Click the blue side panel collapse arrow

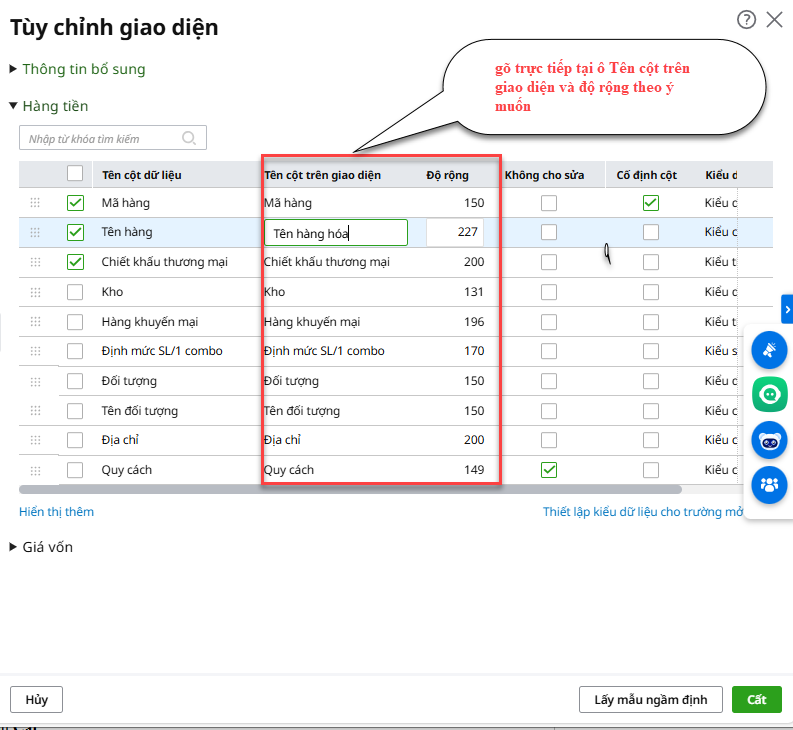(787, 311)
